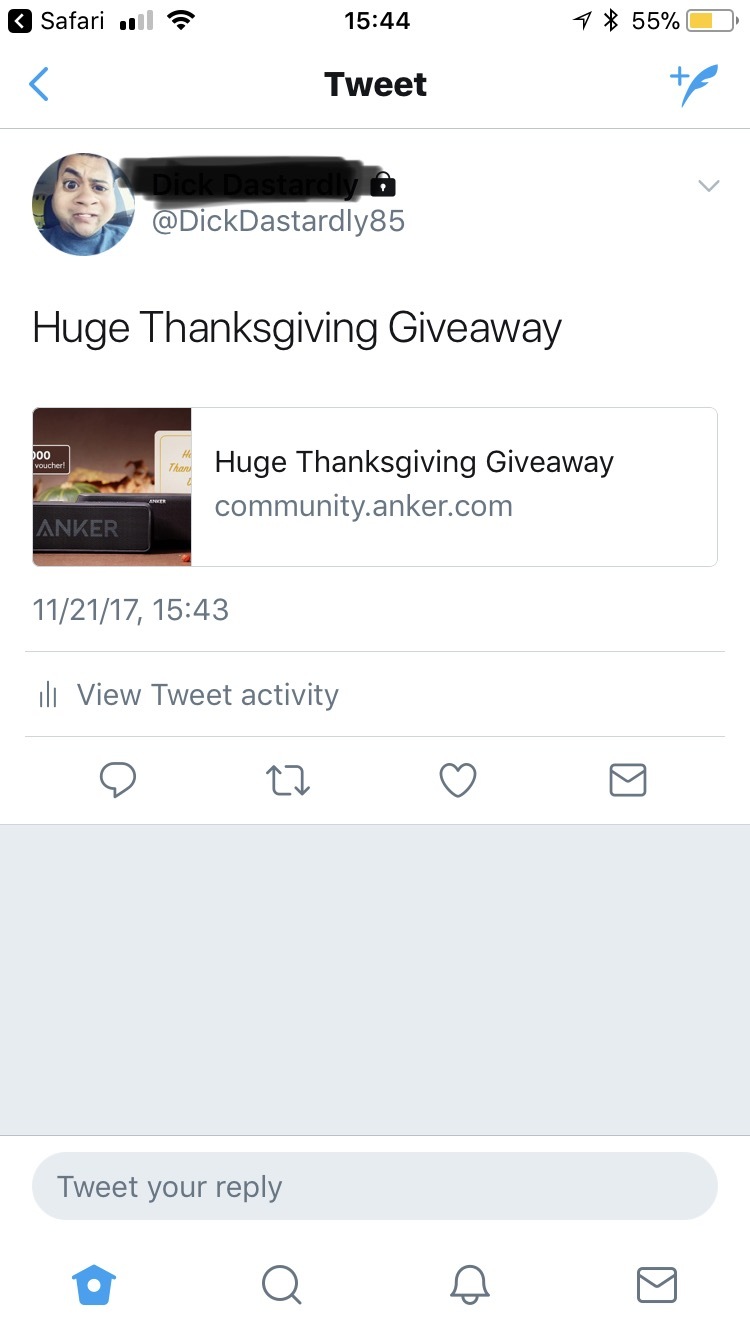Image resolution: width=750 pixels, height=1334 pixels.
Task: Open Notifications bell tab
Action: click(469, 1284)
